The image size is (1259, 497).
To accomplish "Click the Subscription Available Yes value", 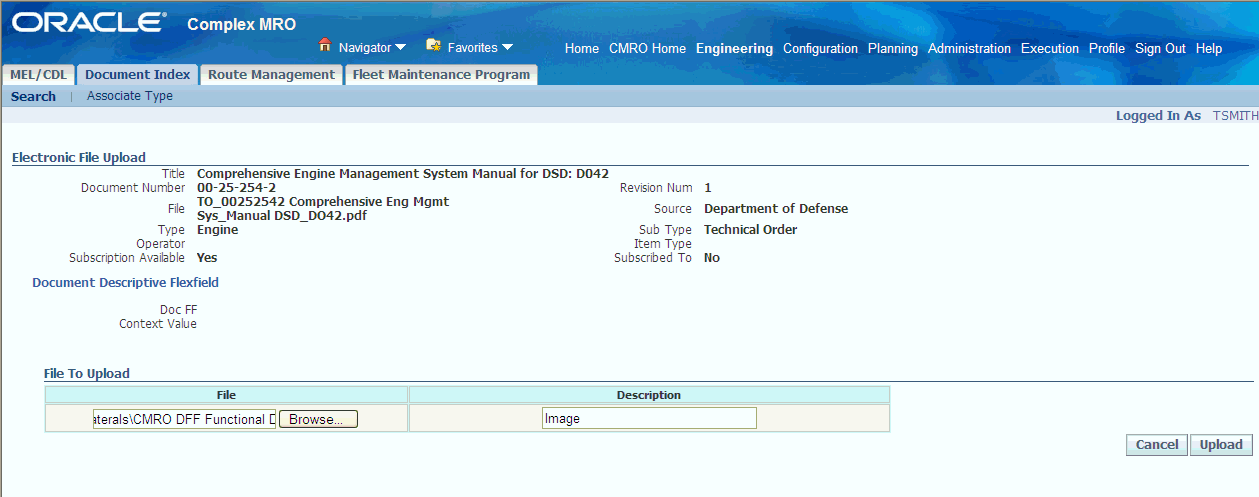I will [x=207, y=258].
